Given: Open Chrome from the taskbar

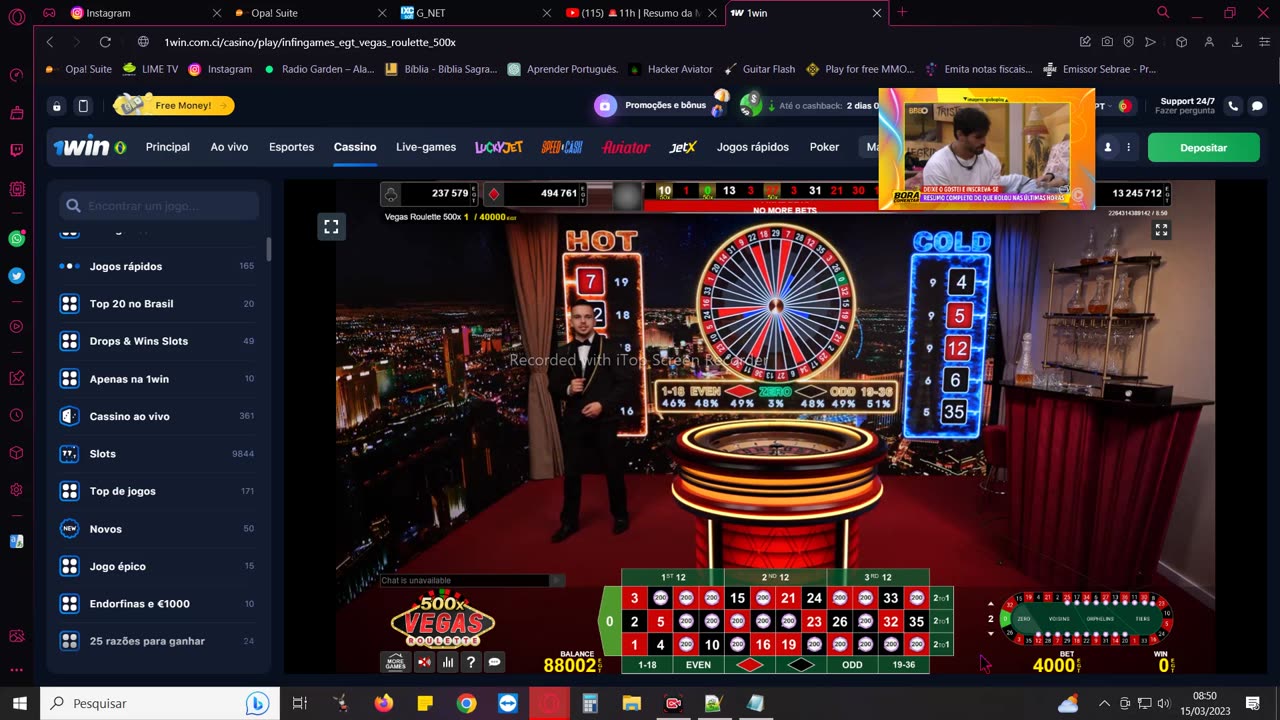Looking at the screenshot, I should [466, 703].
